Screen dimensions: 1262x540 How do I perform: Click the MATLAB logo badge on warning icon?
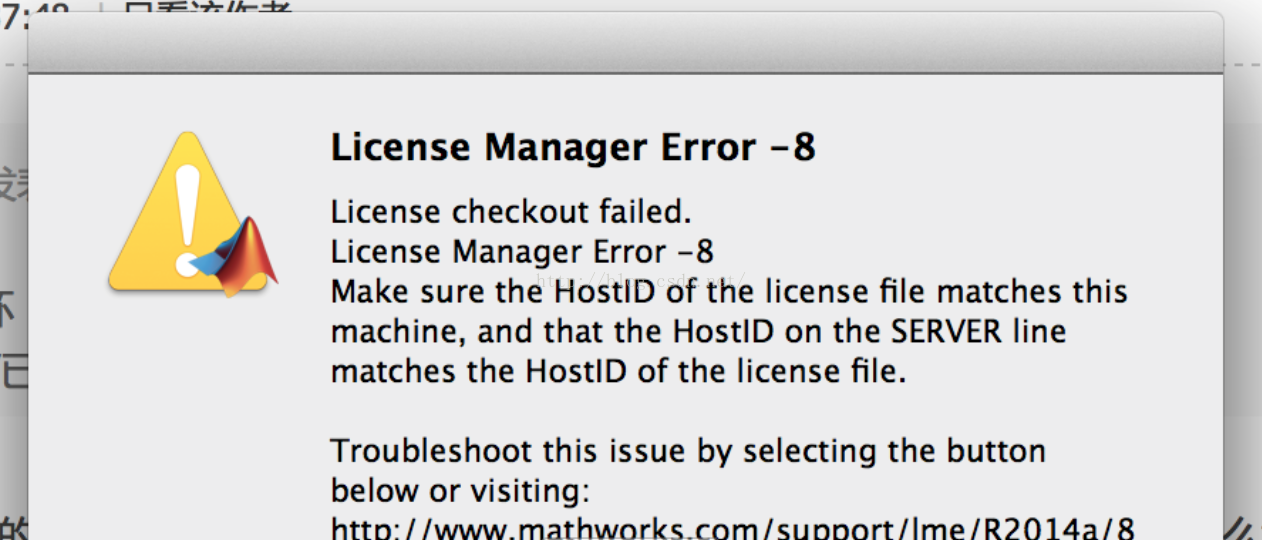(x=238, y=256)
